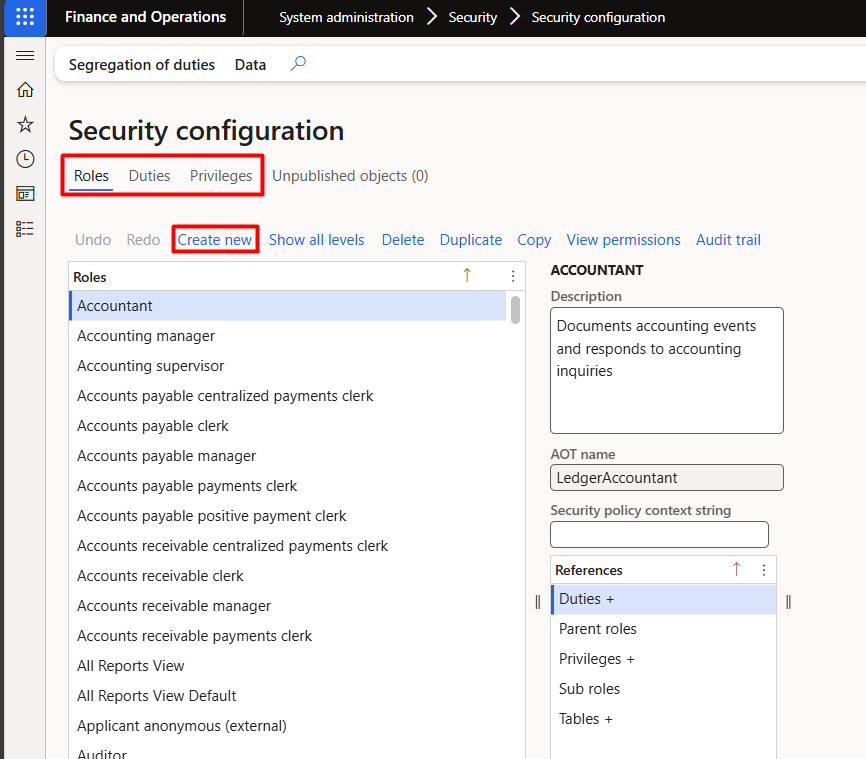This screenshot has height=759, width=866.
Task: Click the Delete button
Action: (403, 240)
